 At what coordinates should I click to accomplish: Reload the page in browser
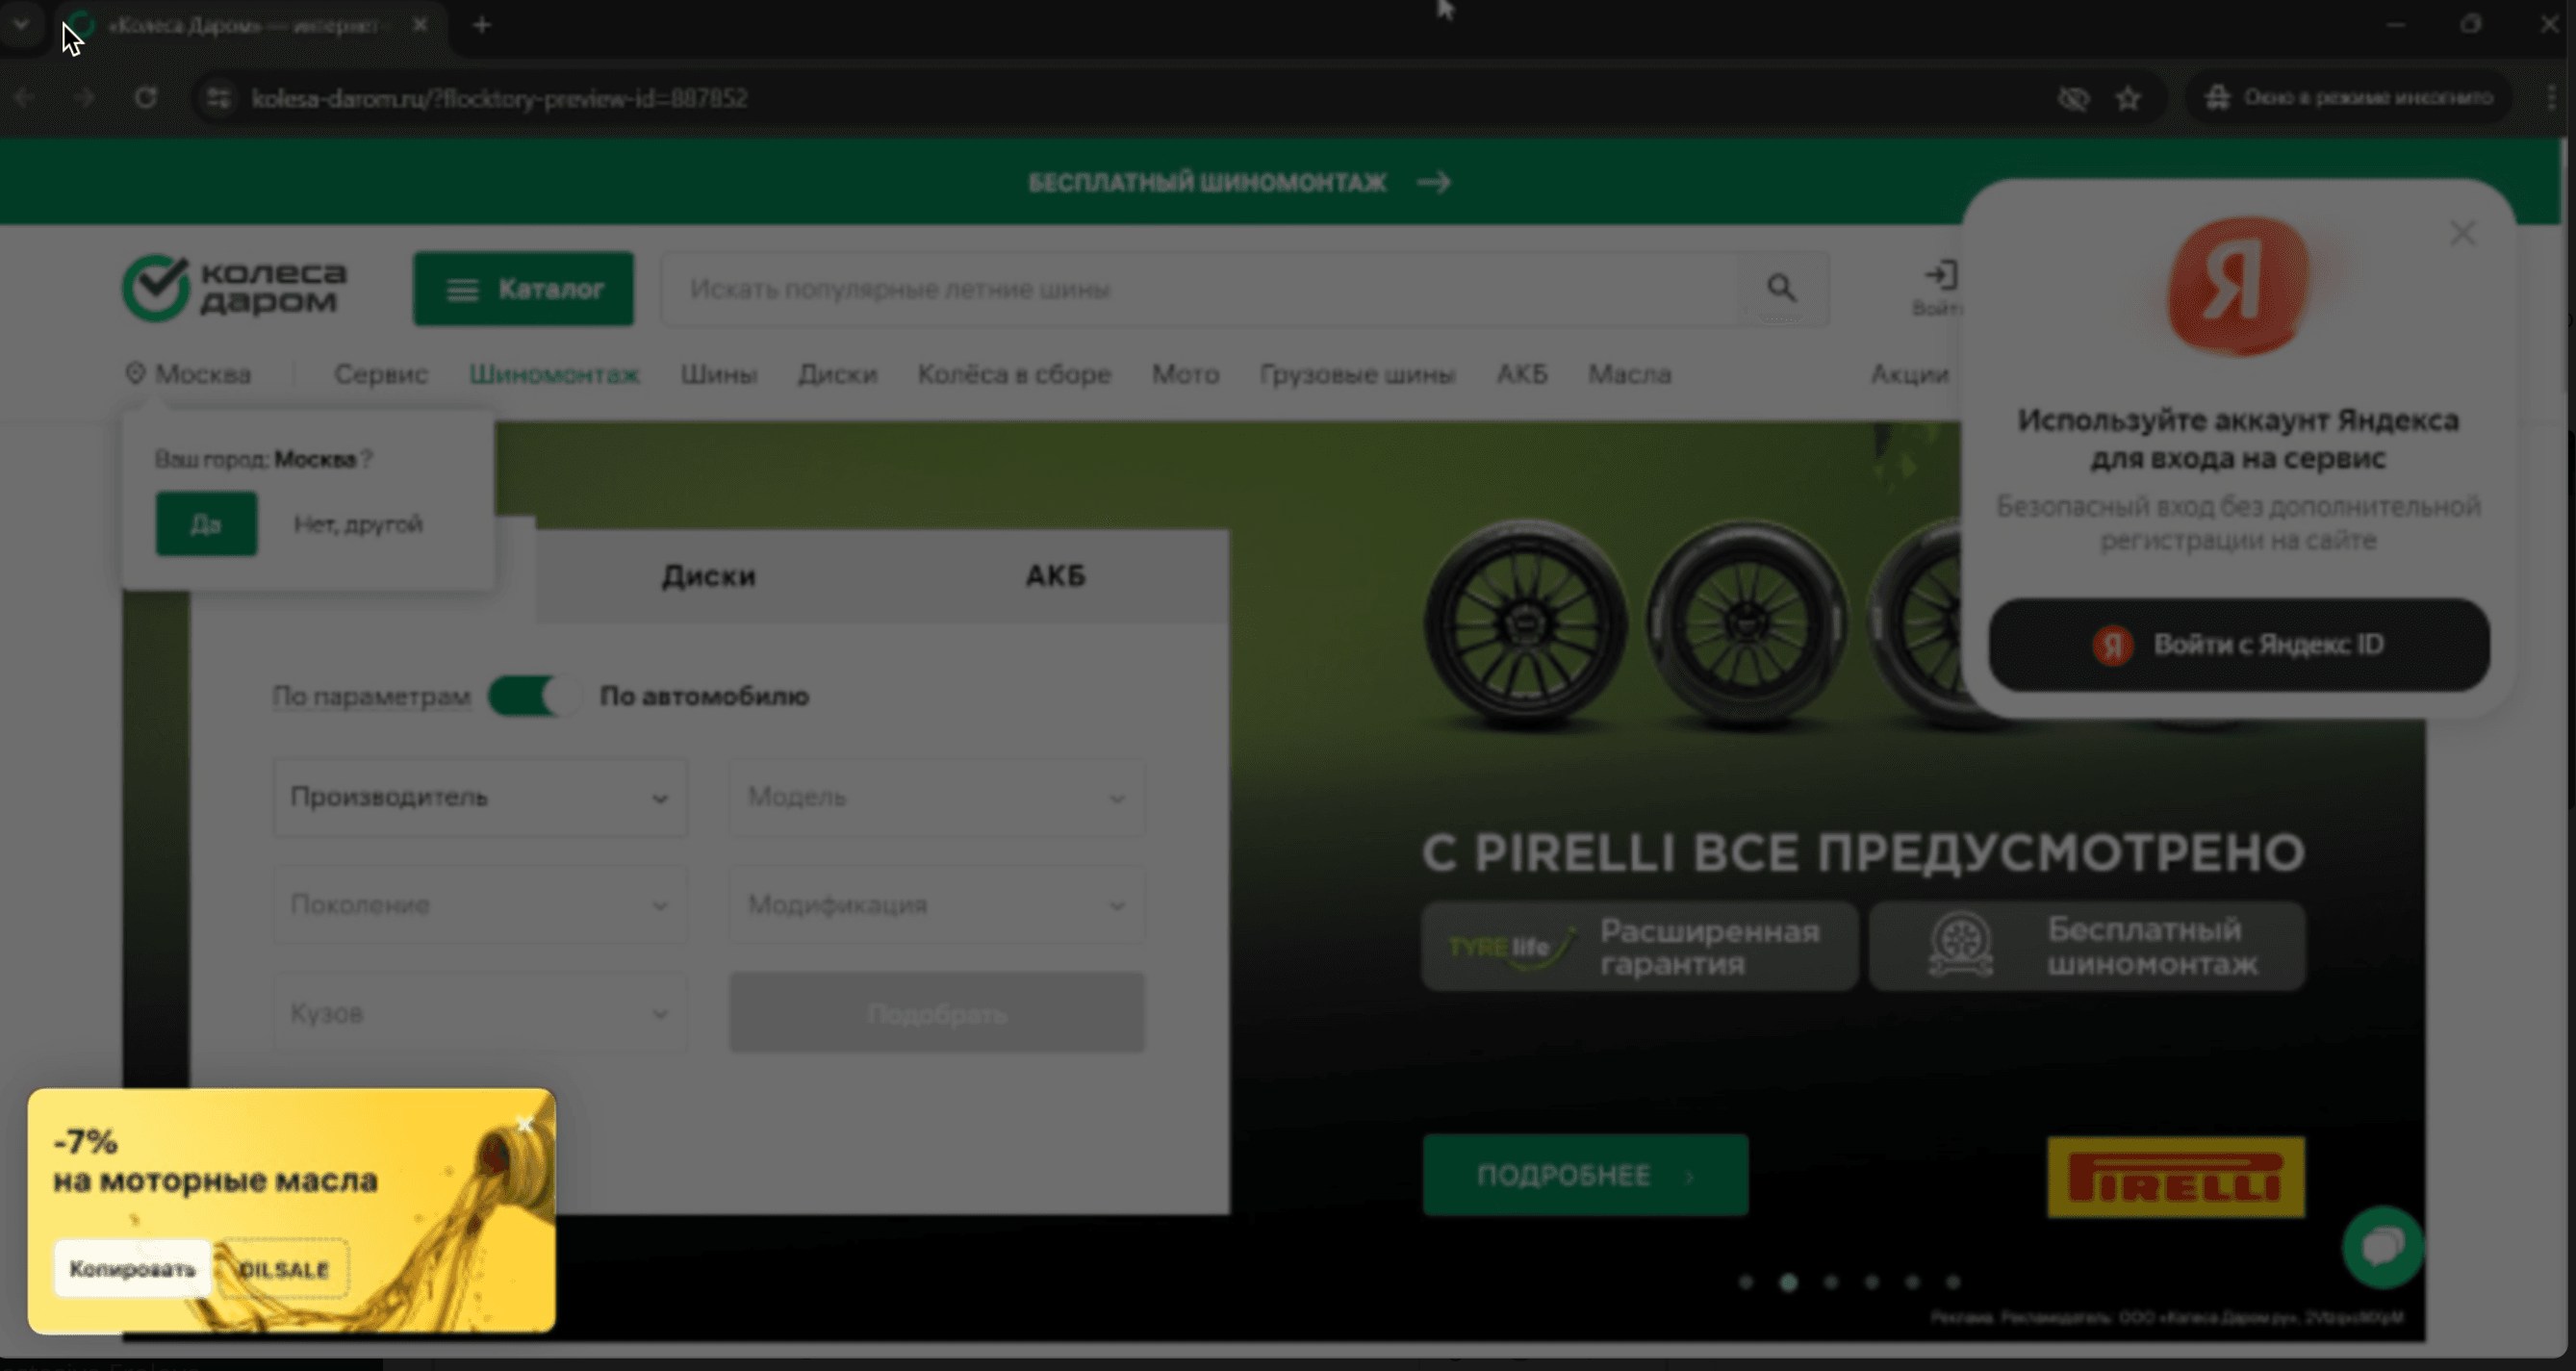click(x=146, y=98)
